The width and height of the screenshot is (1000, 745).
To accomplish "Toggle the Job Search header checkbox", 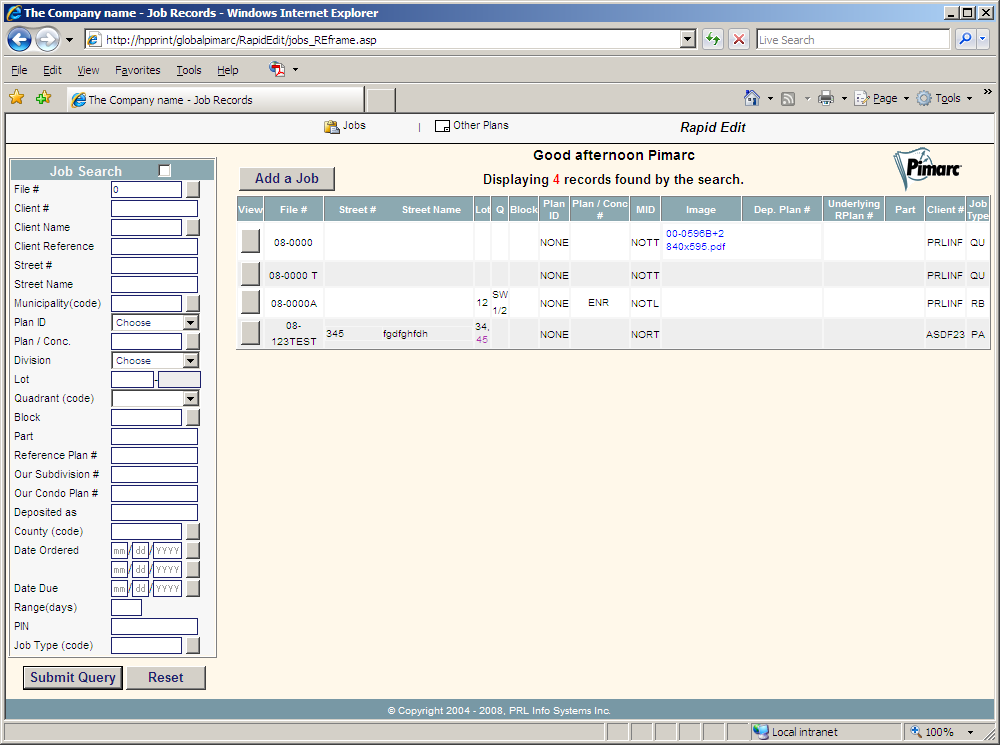I will point(165,170).
